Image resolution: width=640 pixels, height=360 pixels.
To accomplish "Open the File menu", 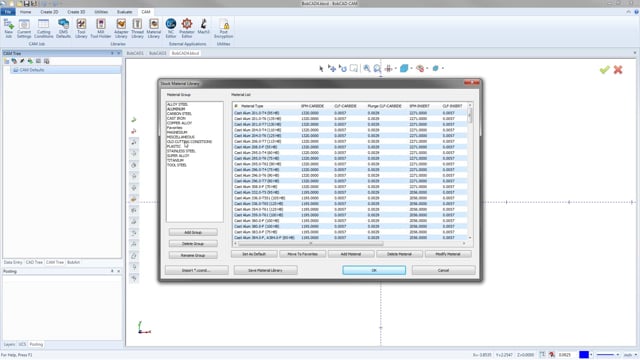I will coord(8,12).
